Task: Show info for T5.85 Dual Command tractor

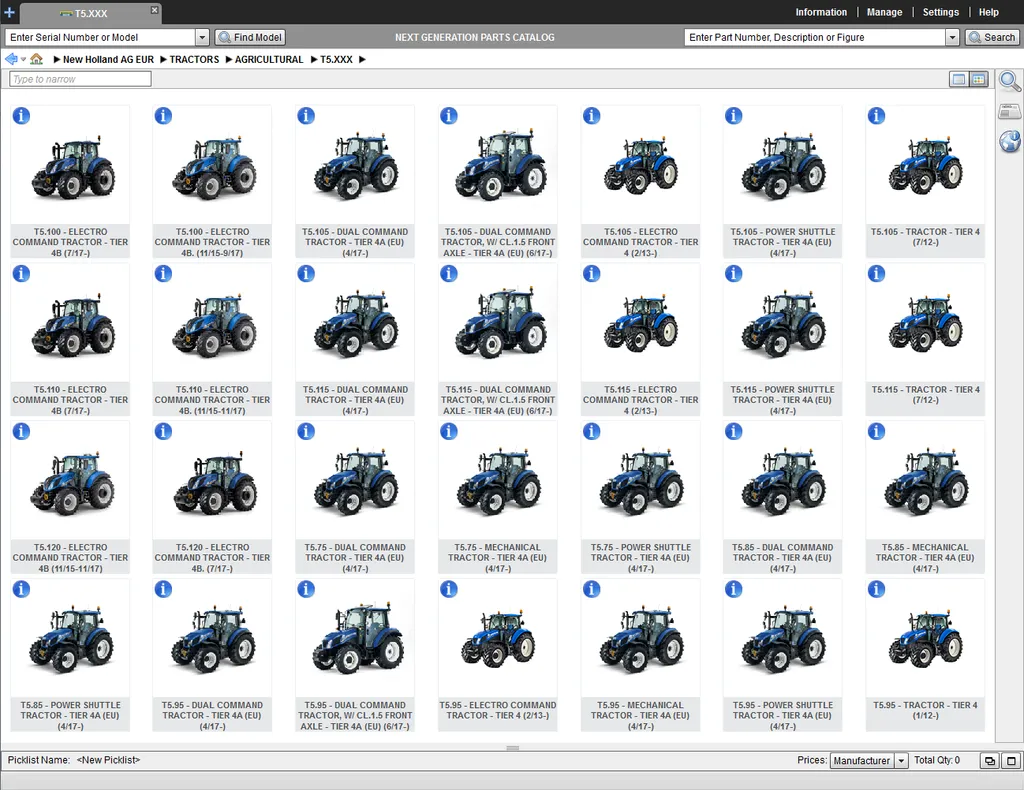Action: point(733,432)
